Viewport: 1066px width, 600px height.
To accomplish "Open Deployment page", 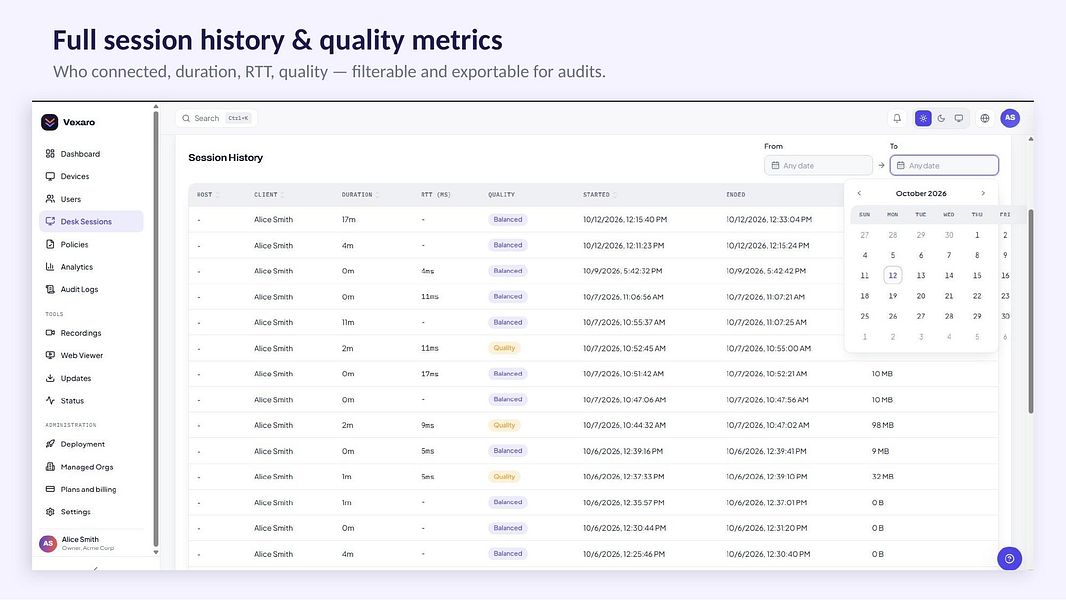I will pos(91,444).
